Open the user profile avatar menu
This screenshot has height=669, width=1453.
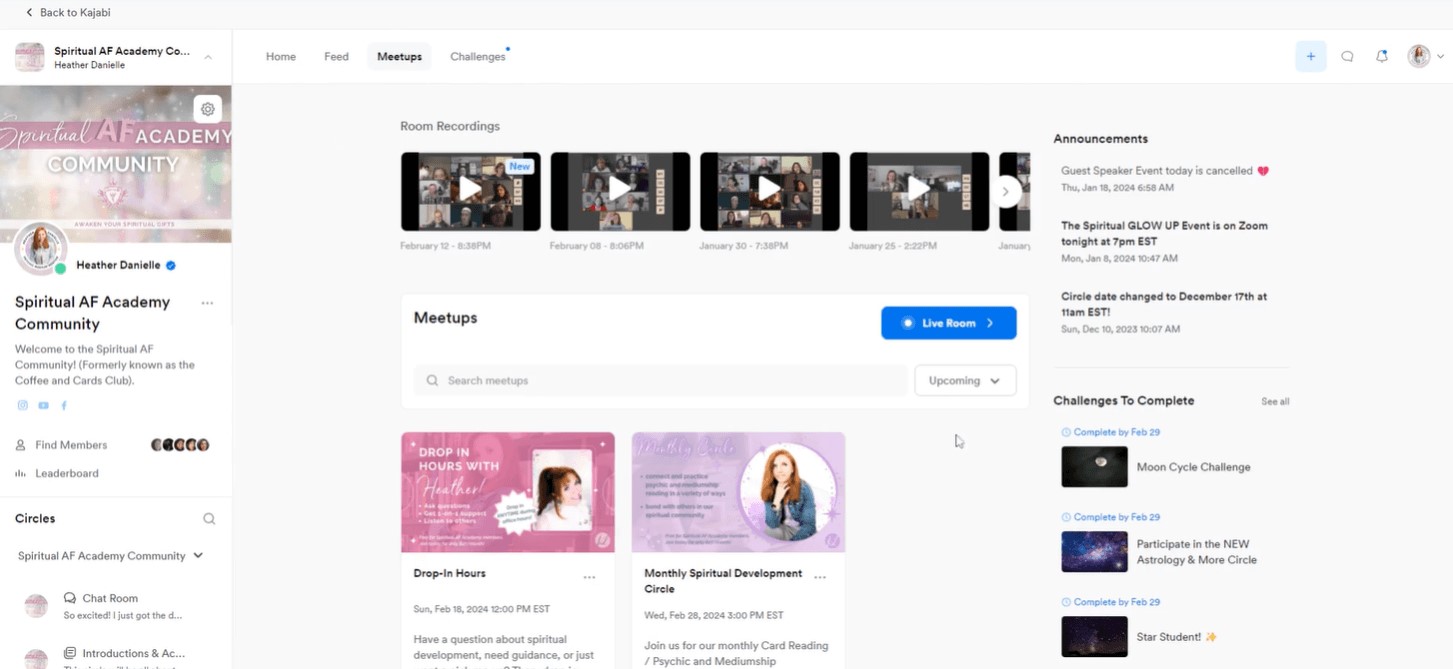point(1425,57)
